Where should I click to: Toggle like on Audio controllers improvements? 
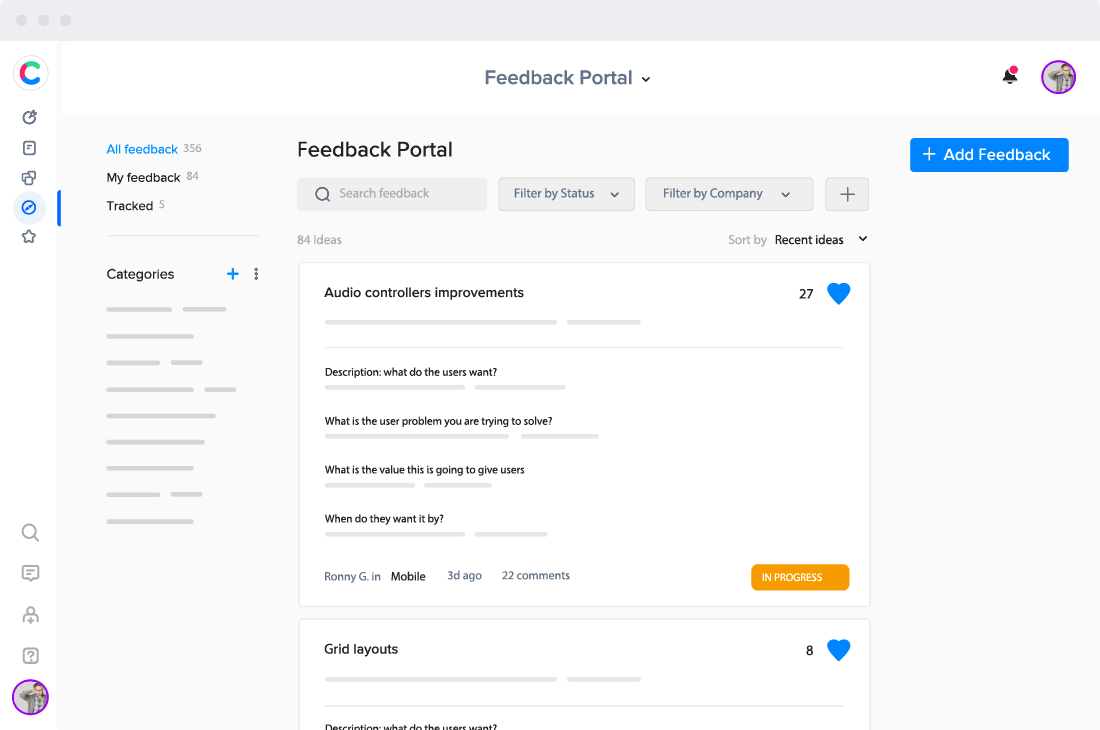pos(838,294)
